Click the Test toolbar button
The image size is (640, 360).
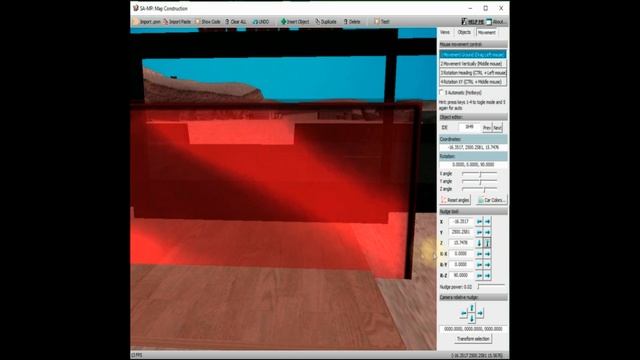[x=382, y=22]
